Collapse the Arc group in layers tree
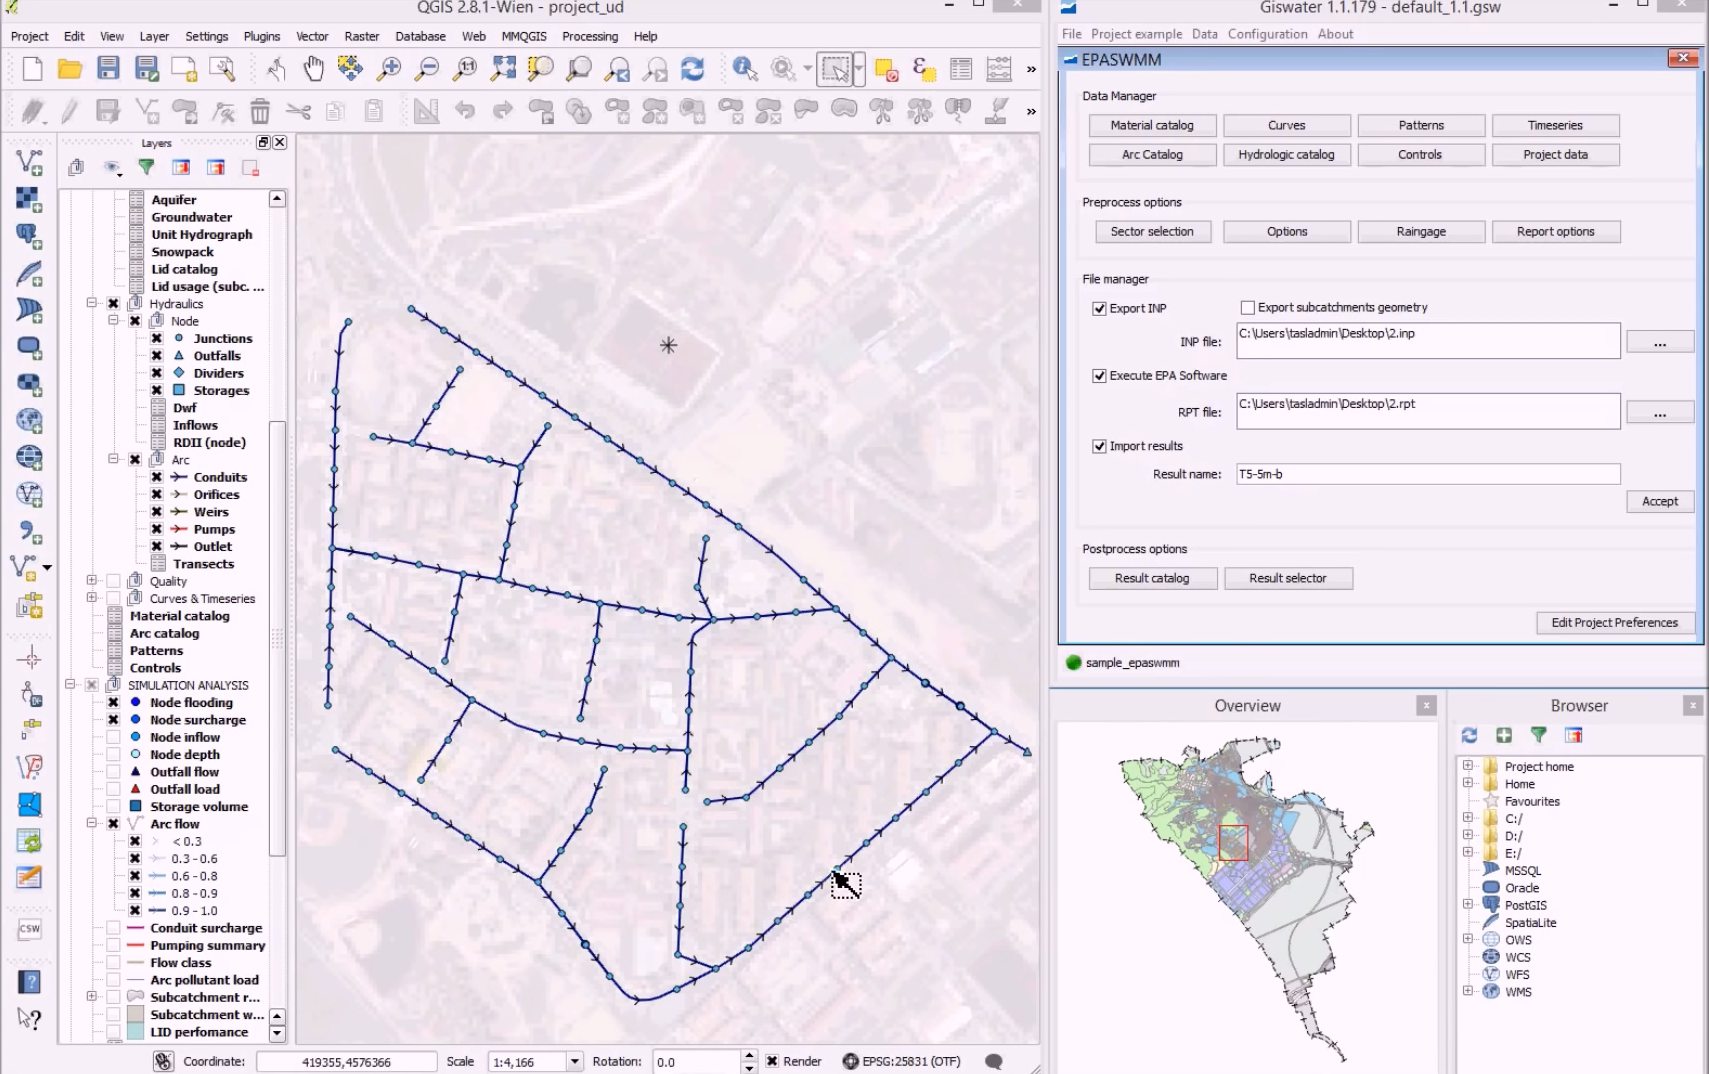Viewport: 1709px width, 1074px height. 113,459
